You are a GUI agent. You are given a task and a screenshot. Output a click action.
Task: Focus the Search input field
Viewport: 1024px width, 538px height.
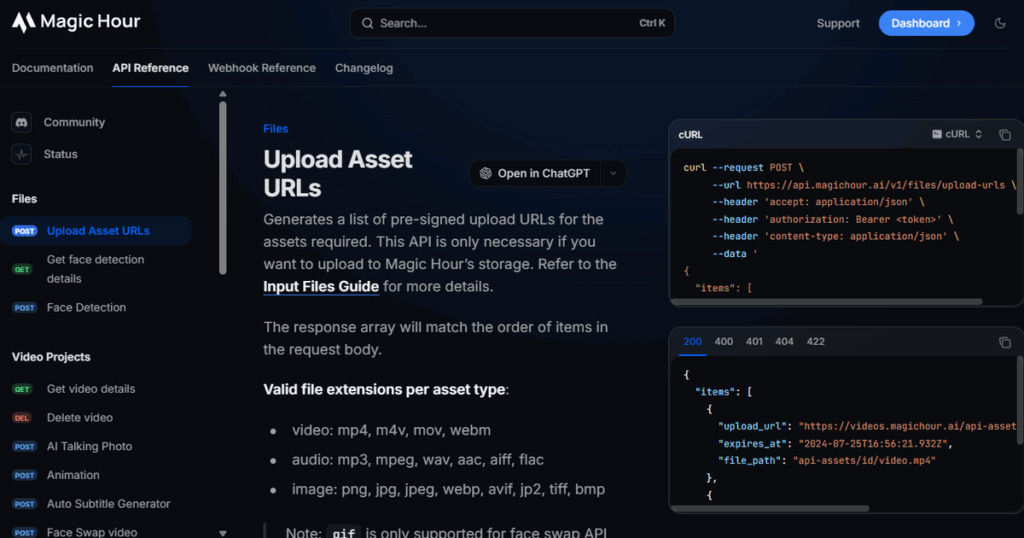click(512, 24)
